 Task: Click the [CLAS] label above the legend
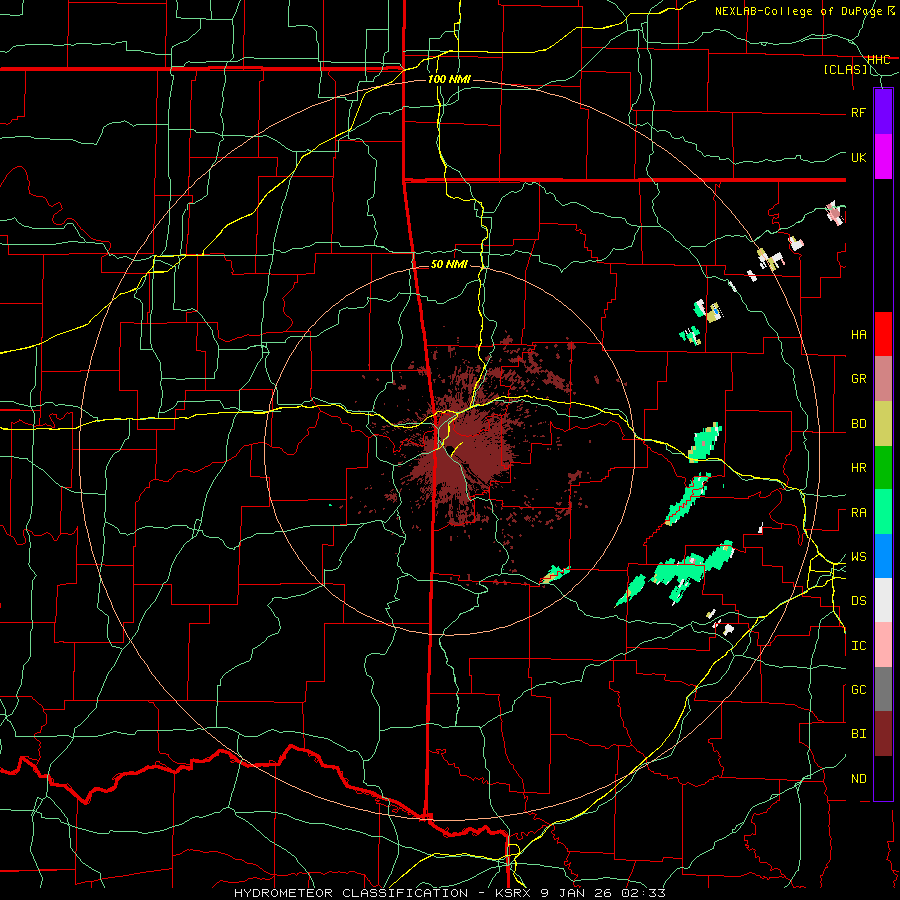click(x=846, y=70)
